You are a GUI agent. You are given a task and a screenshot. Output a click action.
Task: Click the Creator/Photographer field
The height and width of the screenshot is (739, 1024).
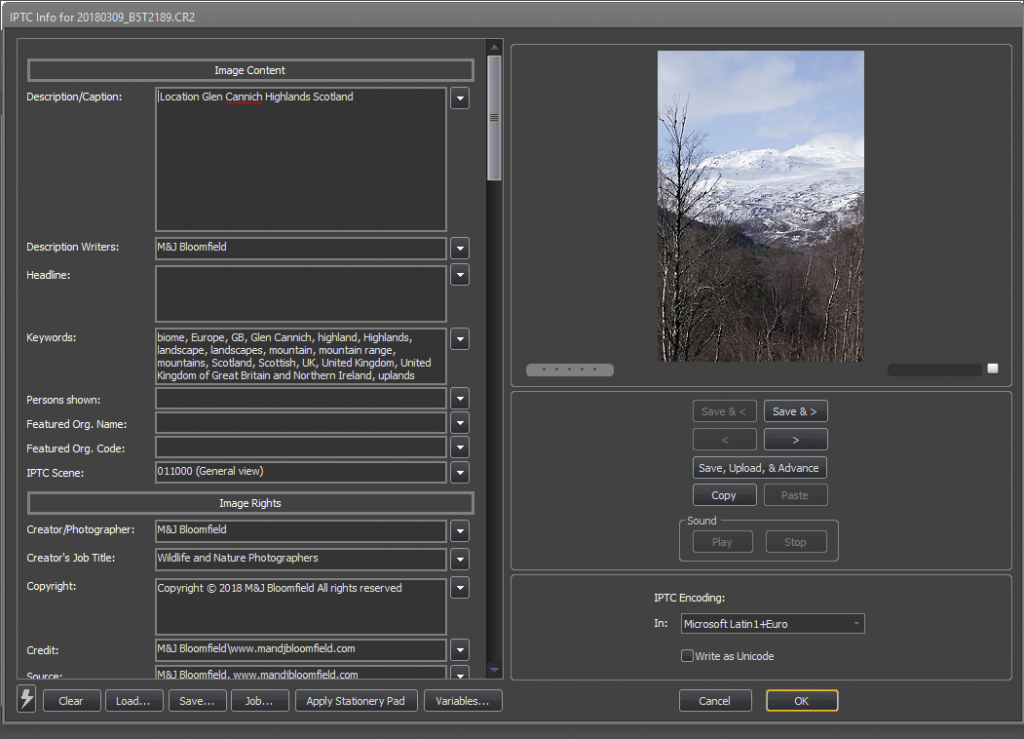[301, 531]
